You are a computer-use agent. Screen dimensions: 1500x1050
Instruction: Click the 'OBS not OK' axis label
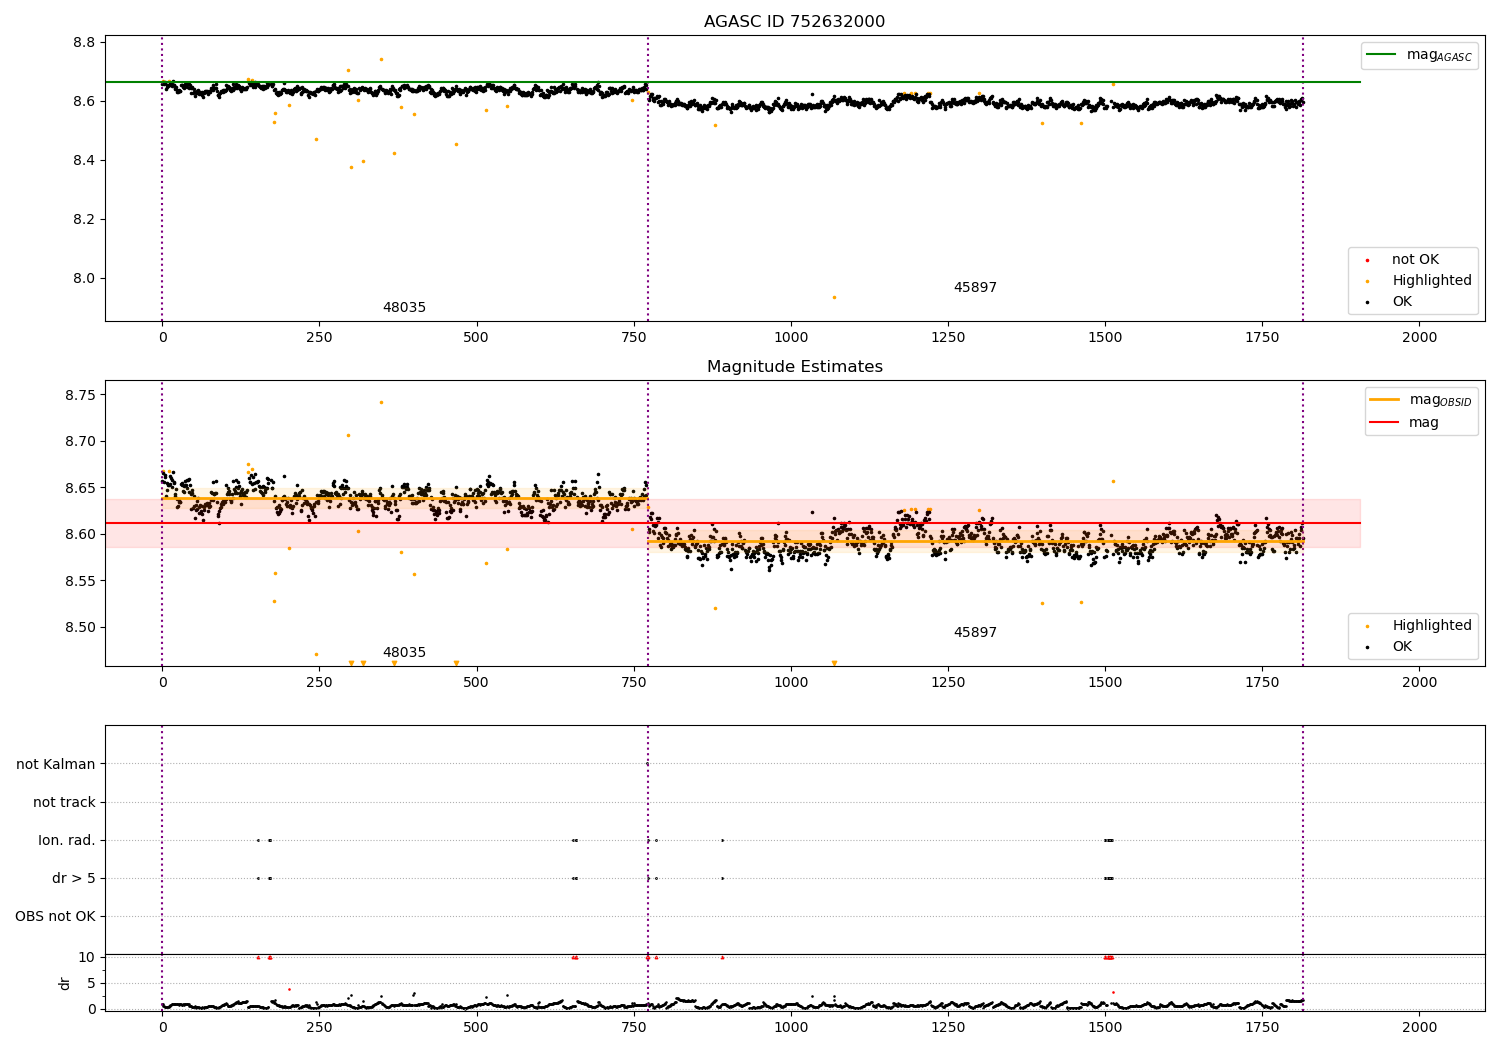[55, 916]
